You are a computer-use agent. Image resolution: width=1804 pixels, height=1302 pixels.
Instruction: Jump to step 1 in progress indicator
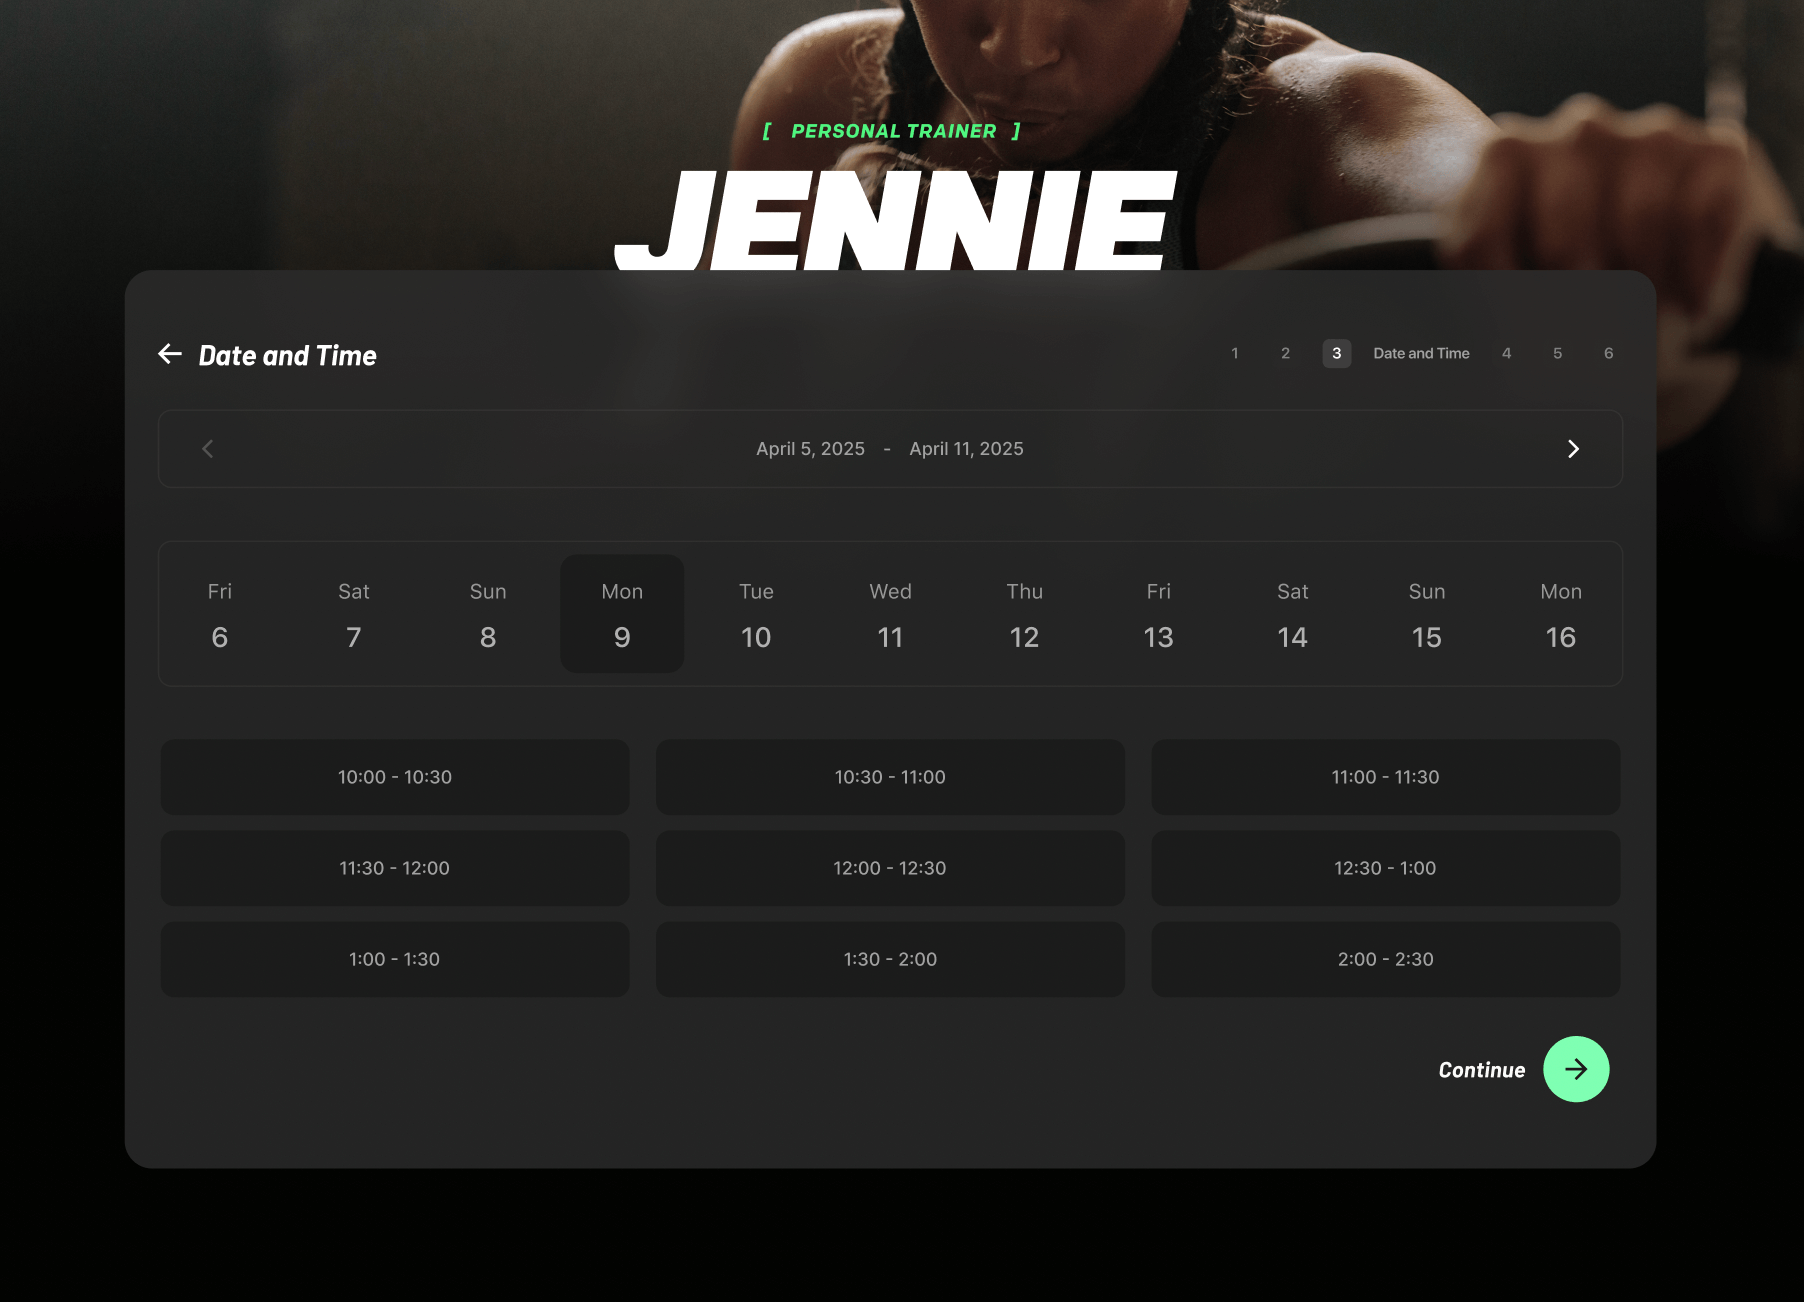pyautogui.click(x=1235, y=353)
